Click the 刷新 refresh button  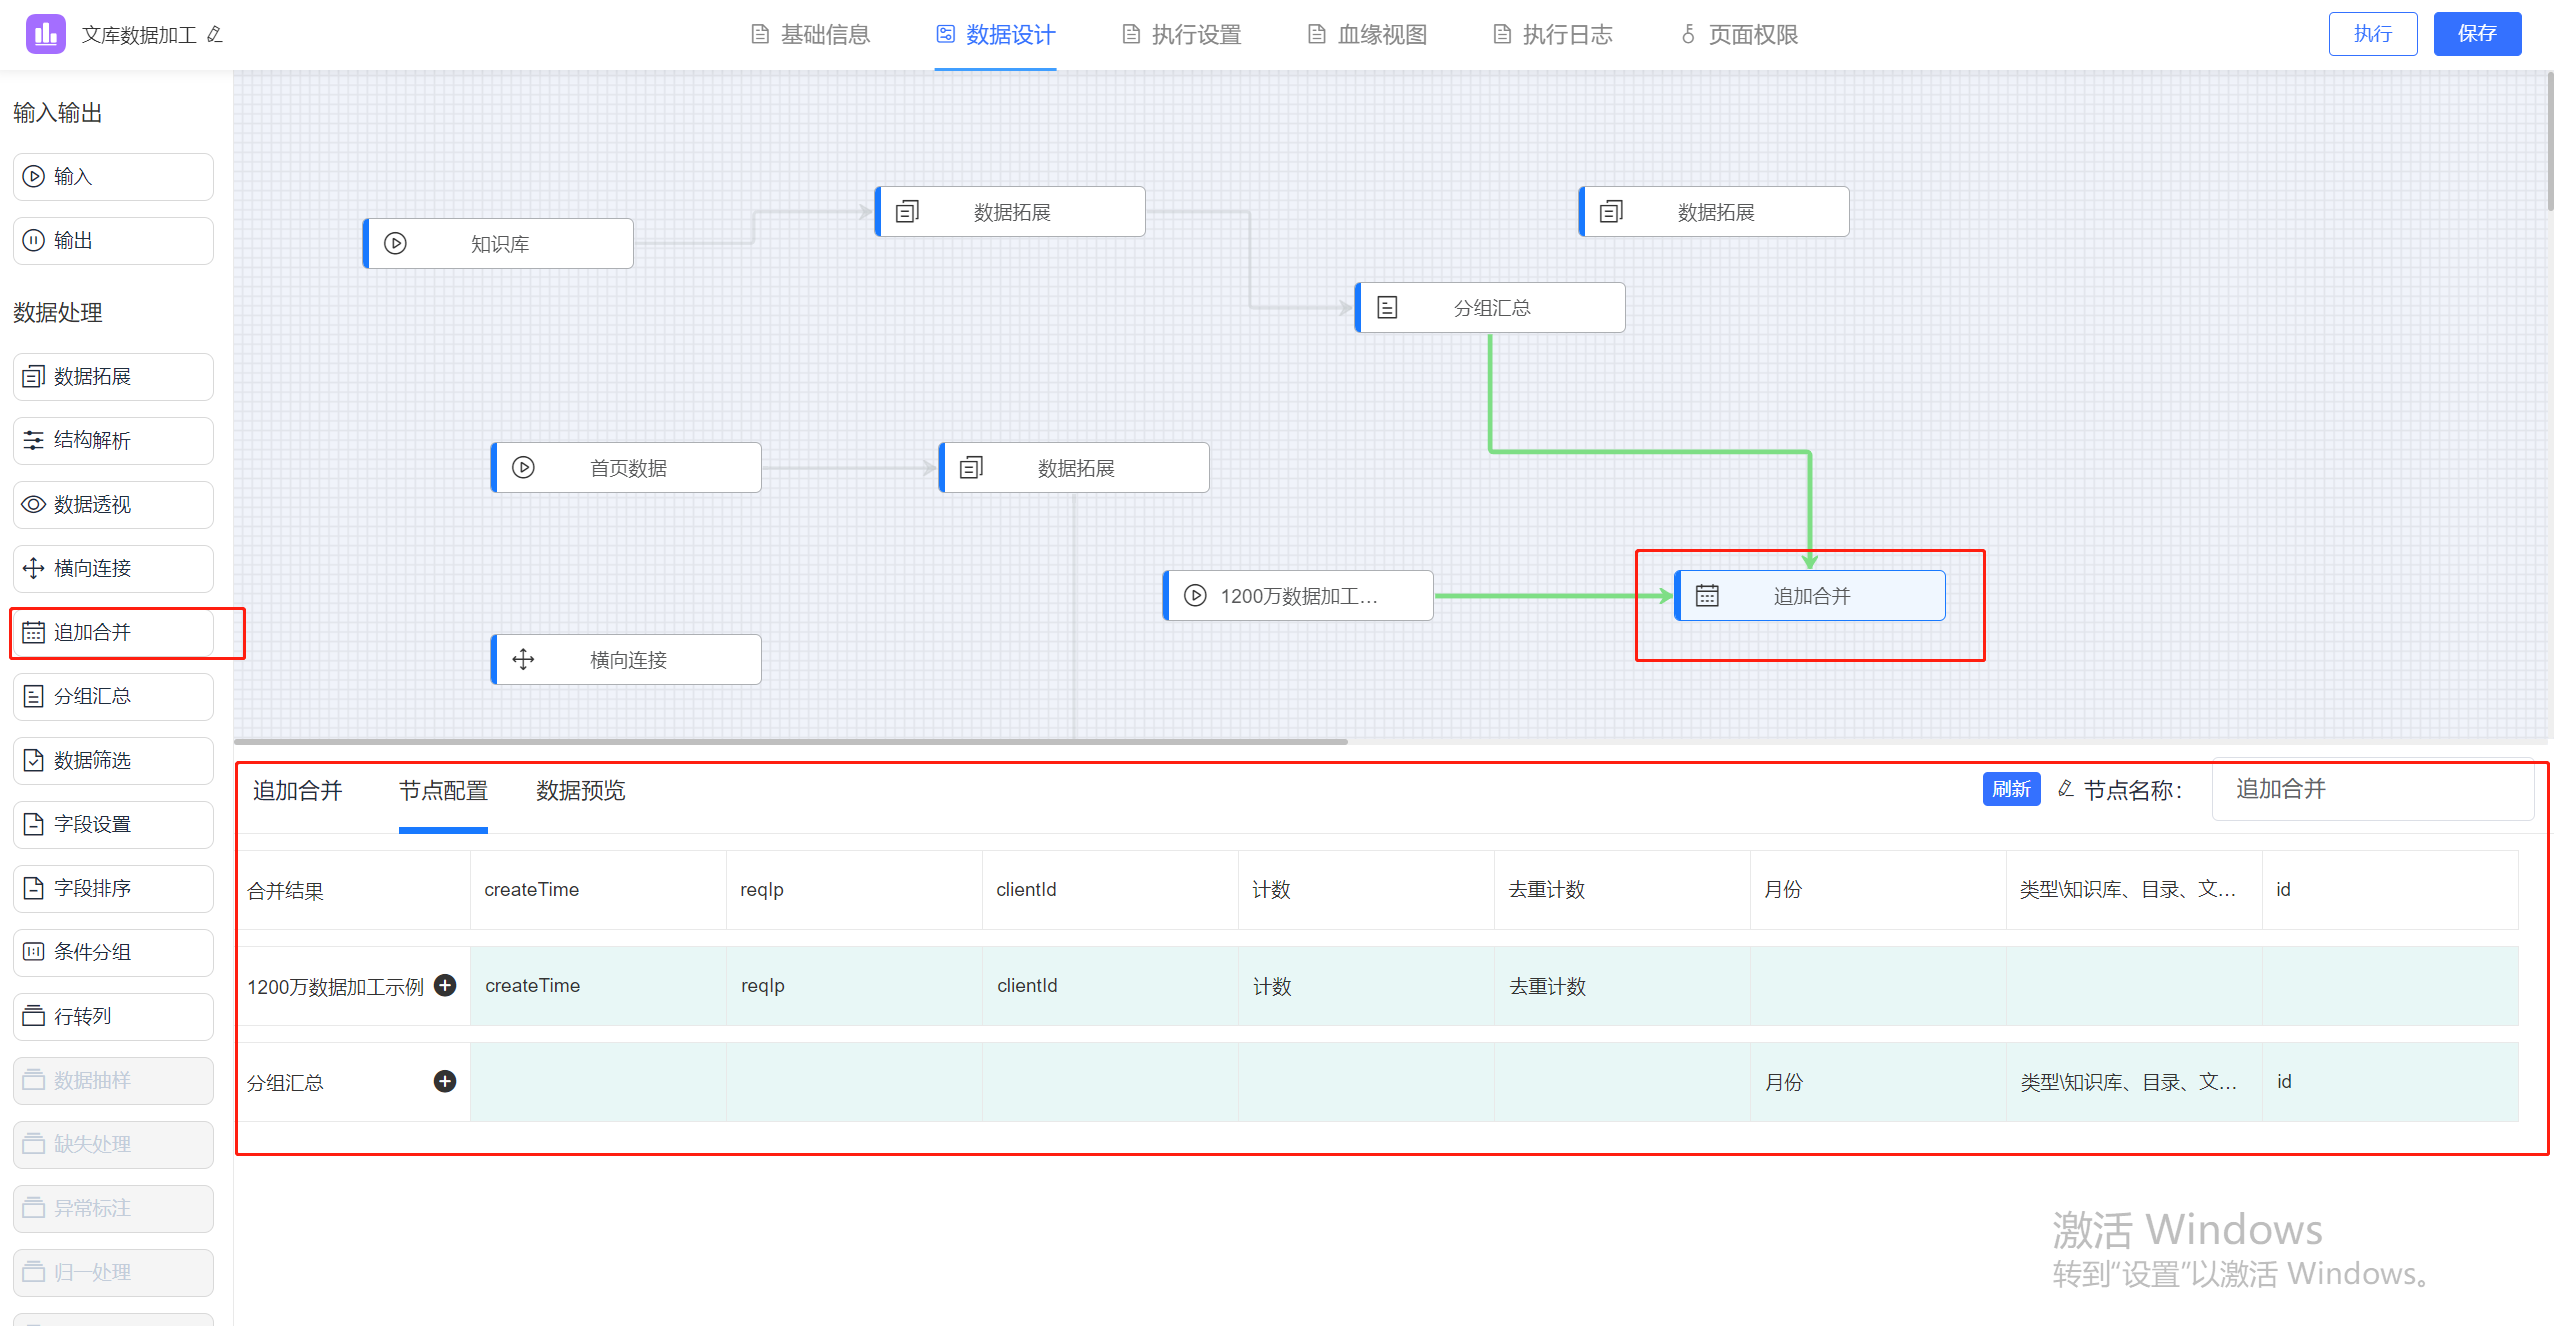click(x=2011, y=789)
